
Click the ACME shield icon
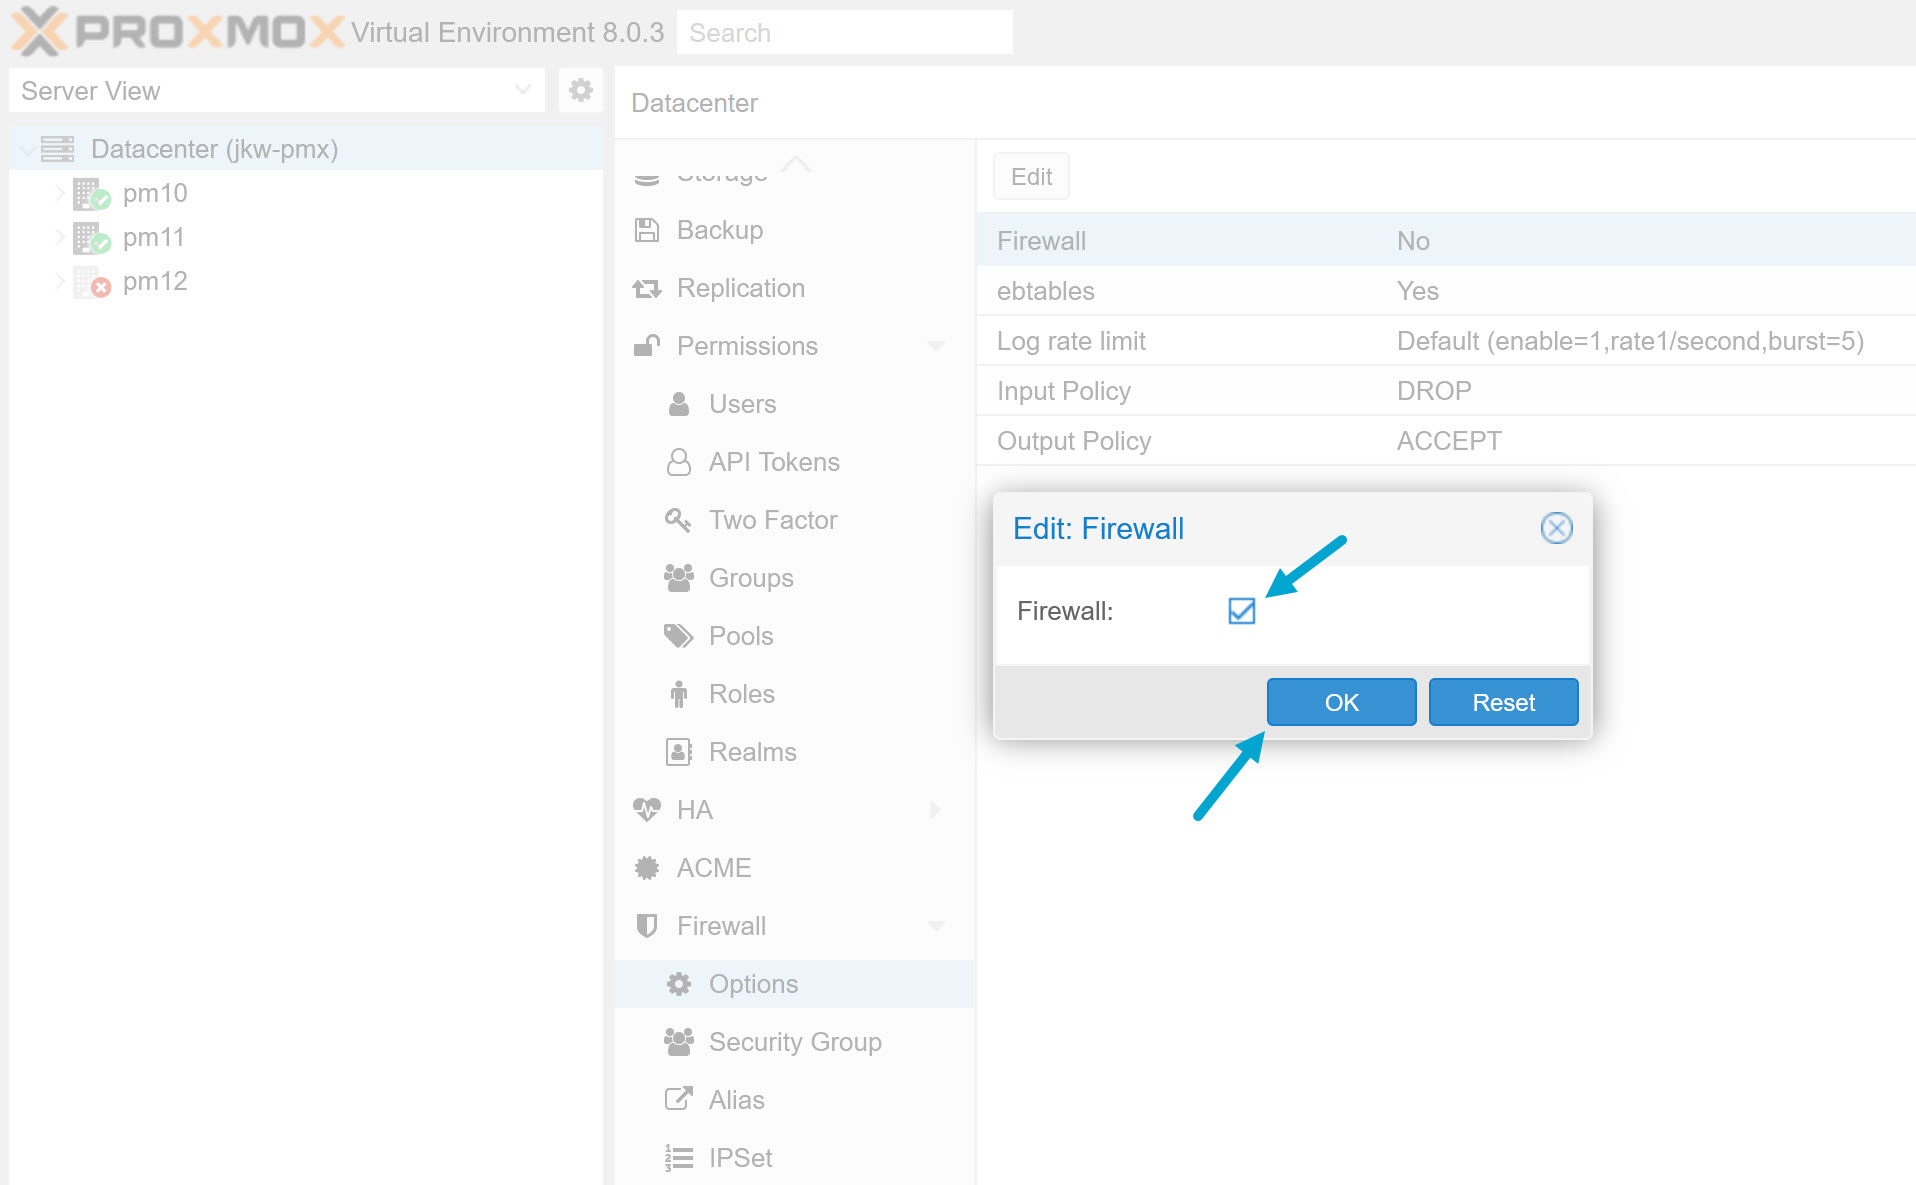(646, 867)
